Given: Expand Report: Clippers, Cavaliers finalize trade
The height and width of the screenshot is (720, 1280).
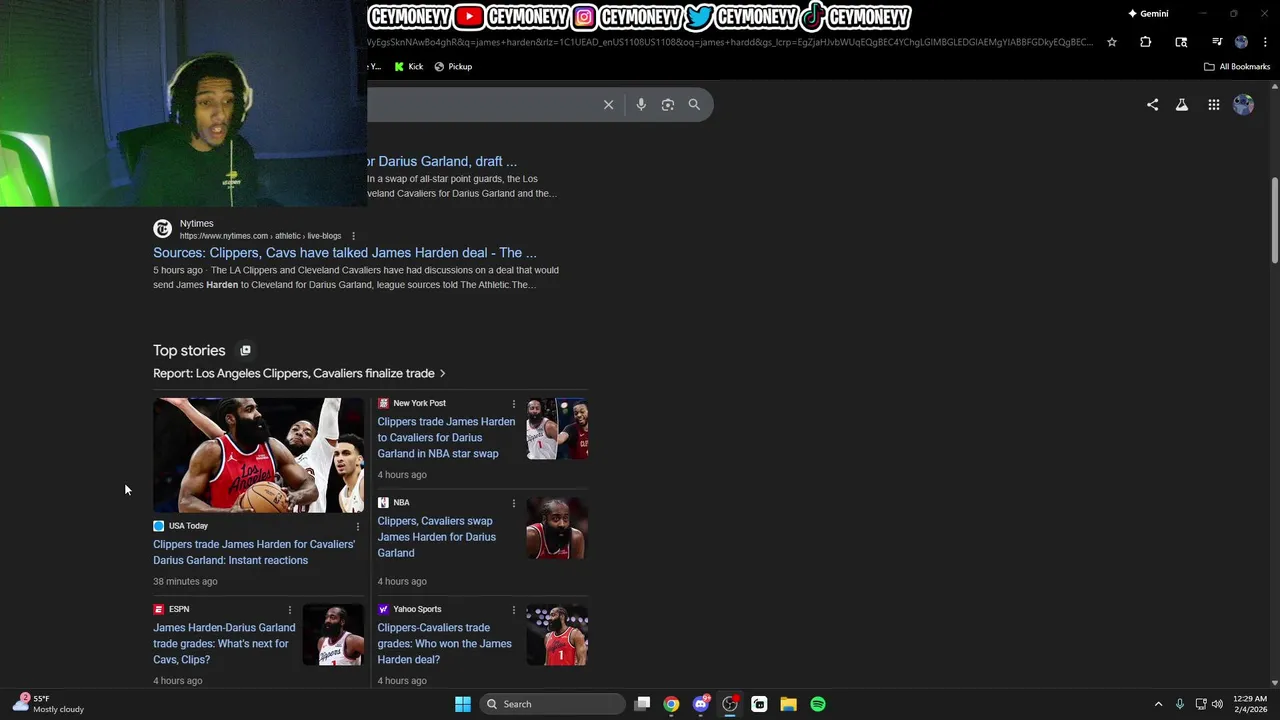Looking at the screenshot, I should tap(299, 373).
